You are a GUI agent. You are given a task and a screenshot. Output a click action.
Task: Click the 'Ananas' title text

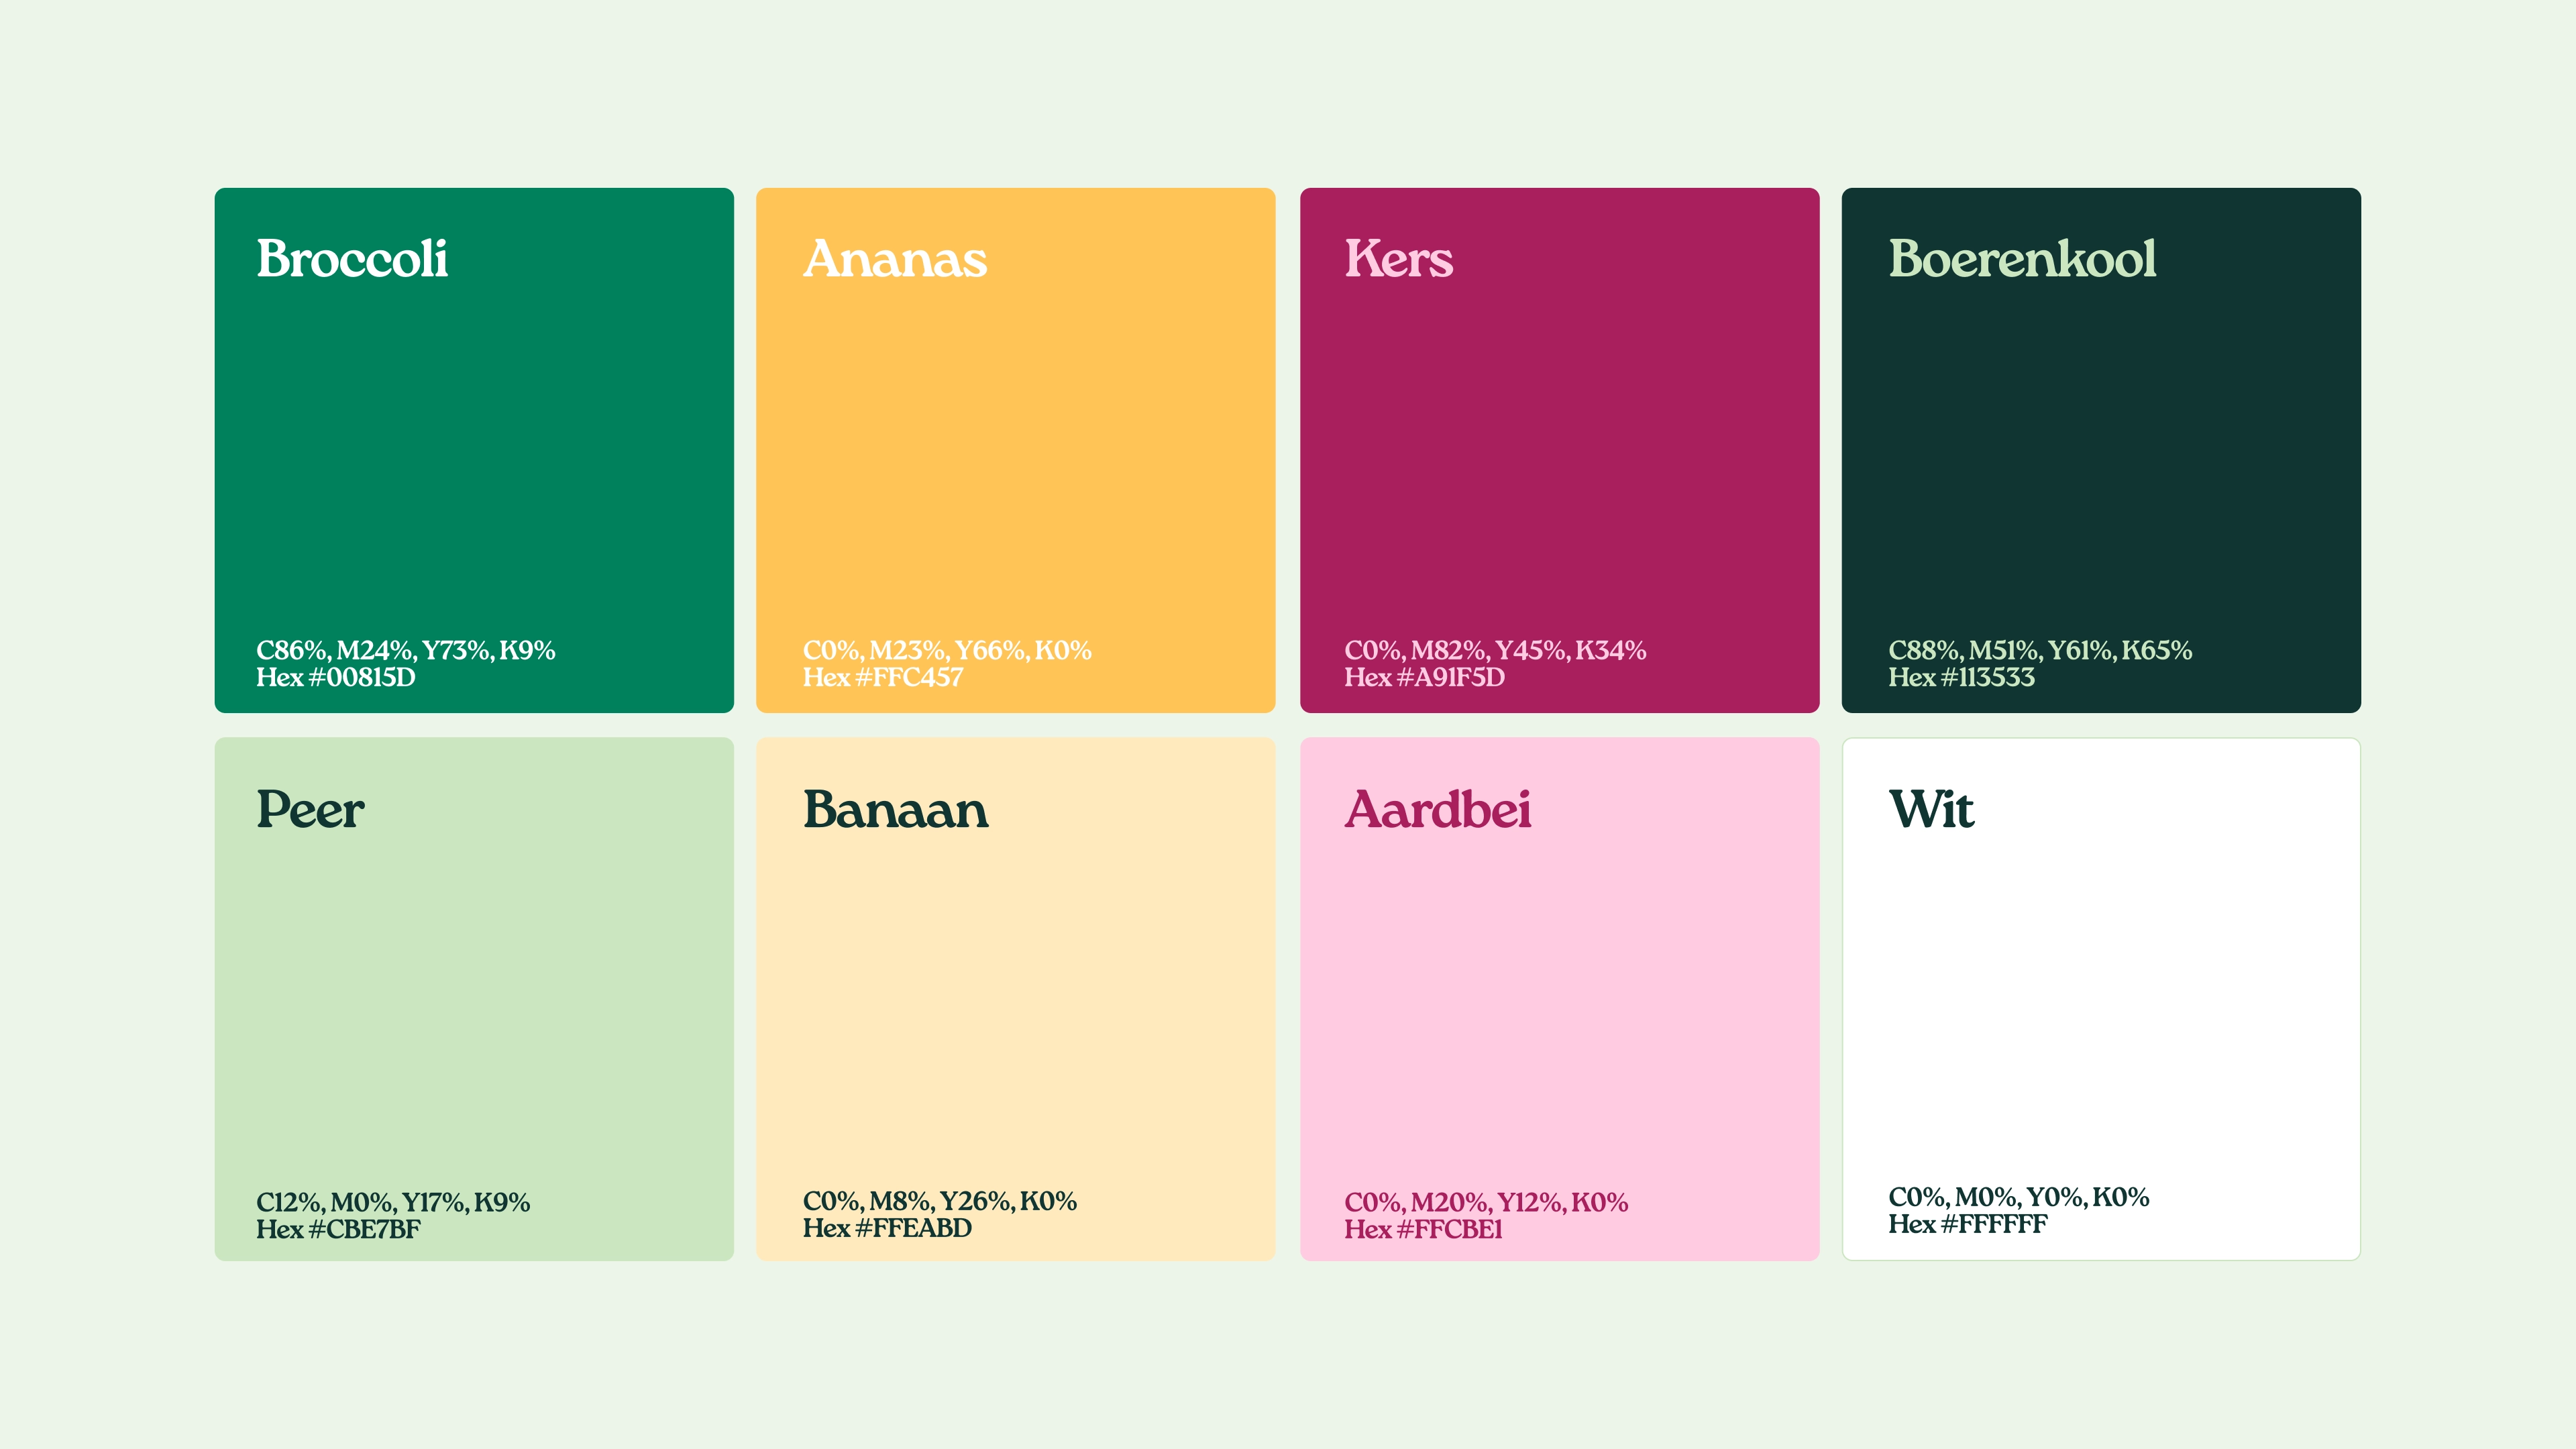pyautogui.click(x=895, y=259)
